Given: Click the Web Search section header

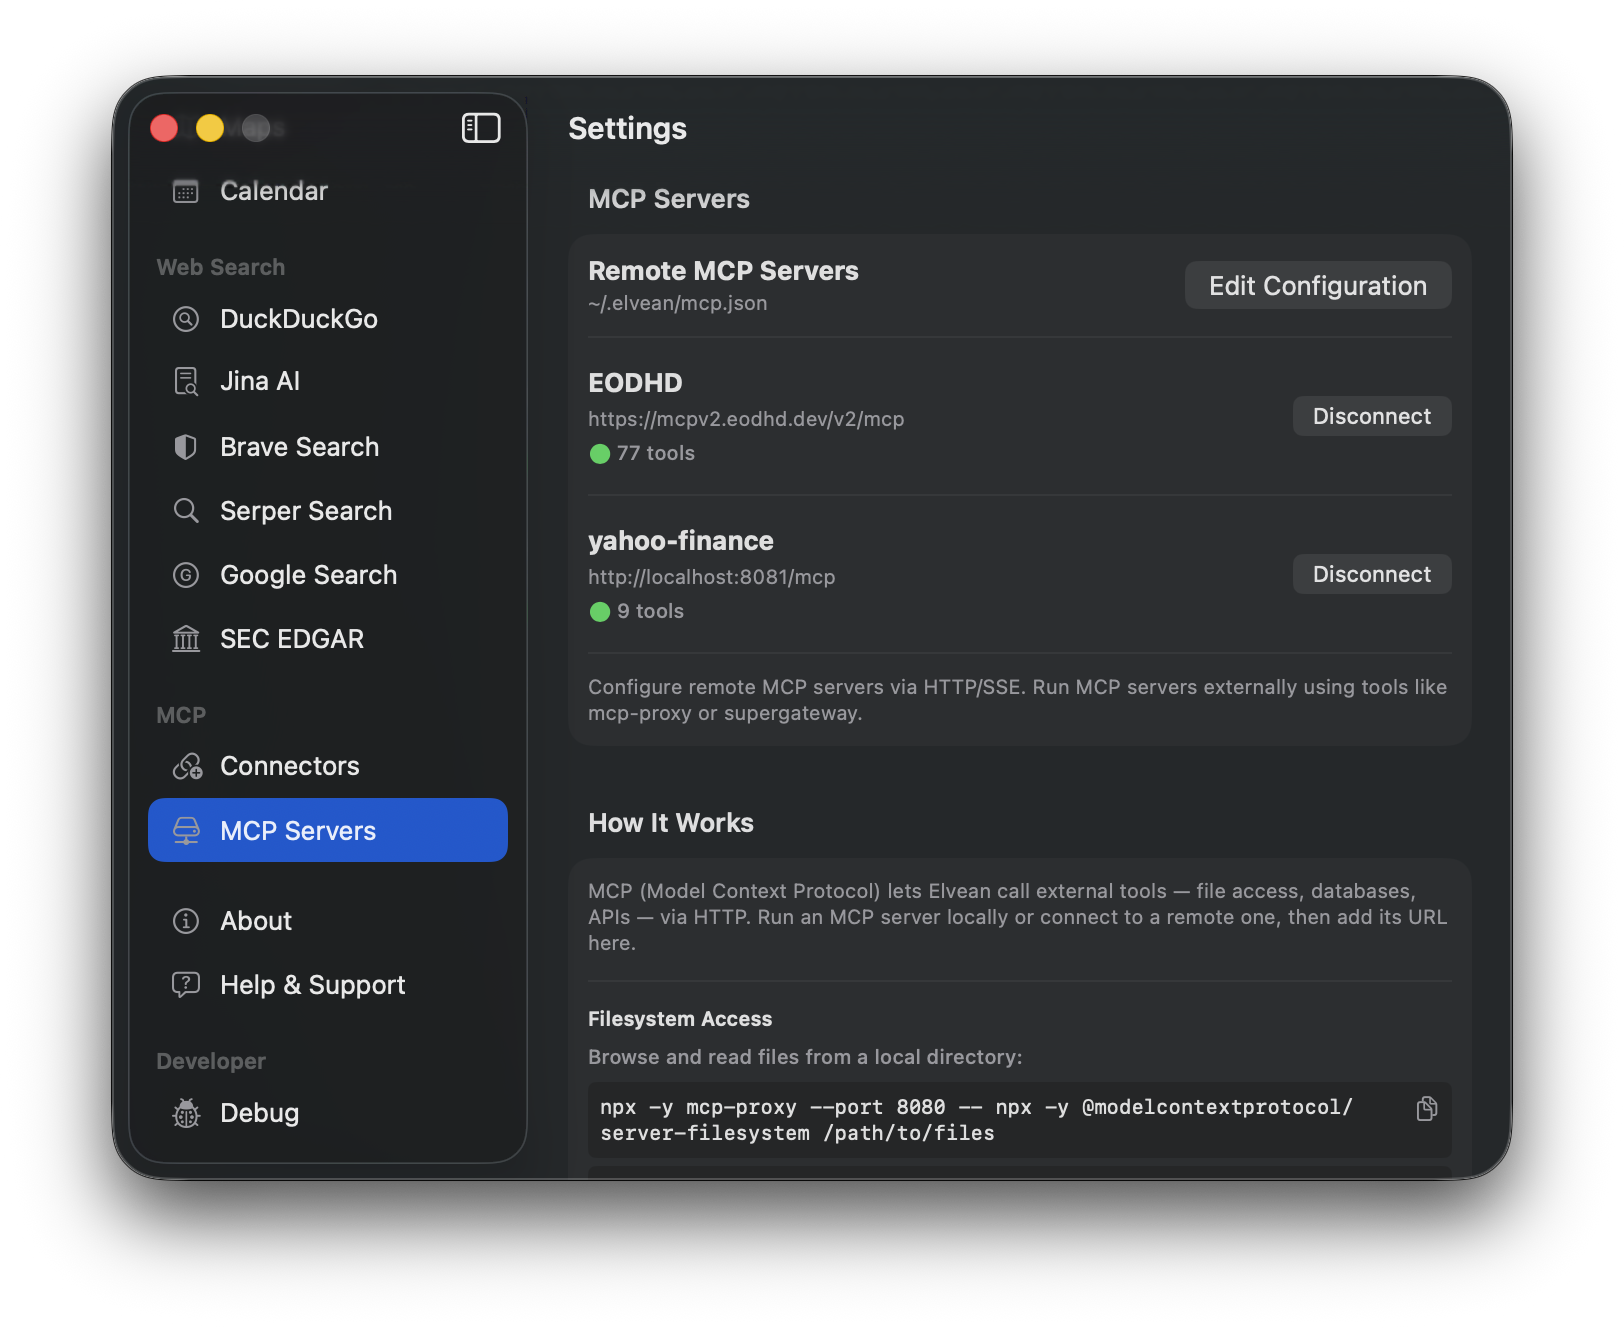Looking at the screenshot, I should (221, 267).
